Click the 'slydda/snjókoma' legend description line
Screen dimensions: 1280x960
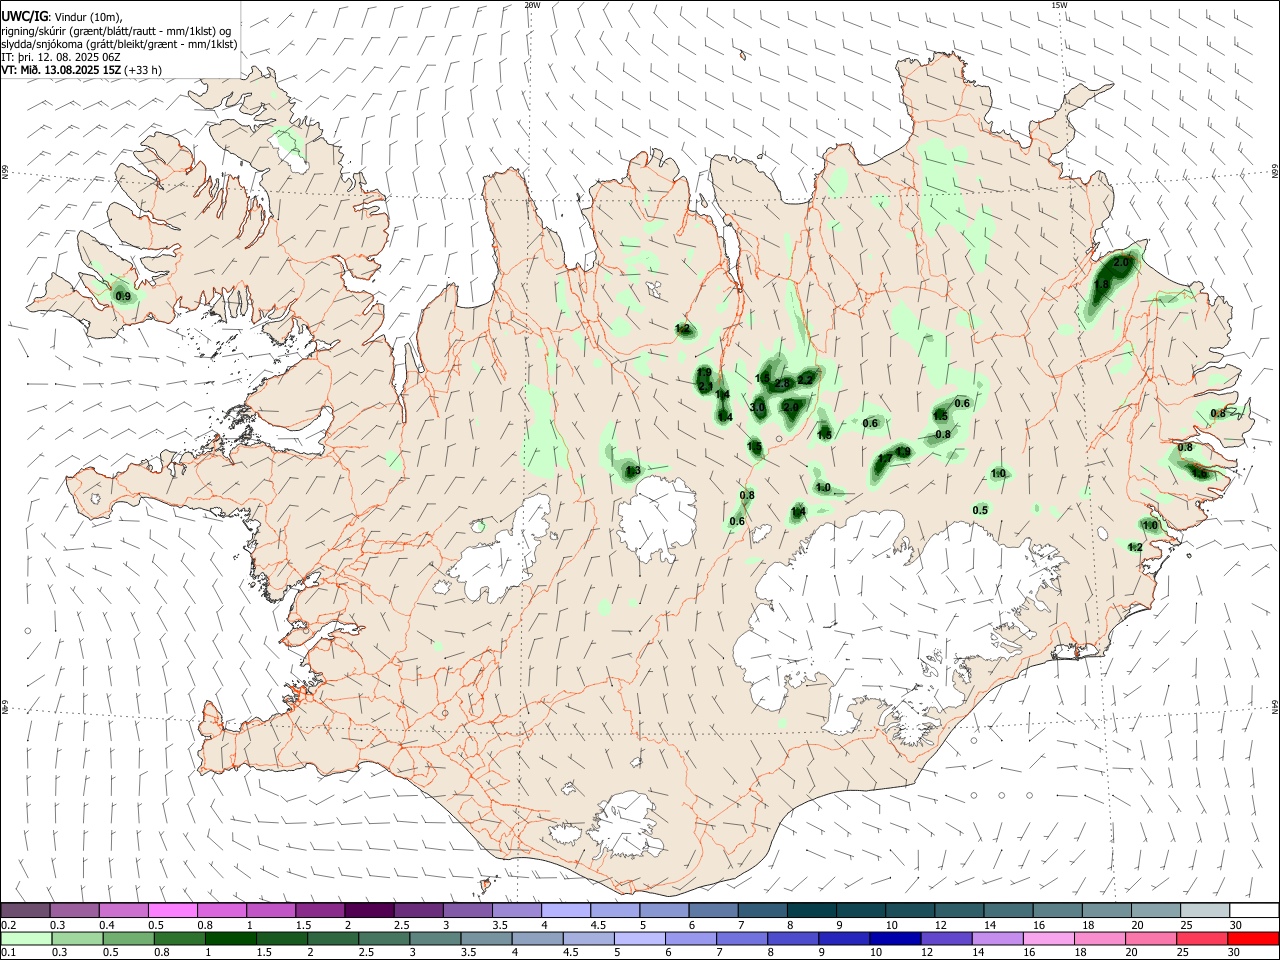[x=119, y=44]
